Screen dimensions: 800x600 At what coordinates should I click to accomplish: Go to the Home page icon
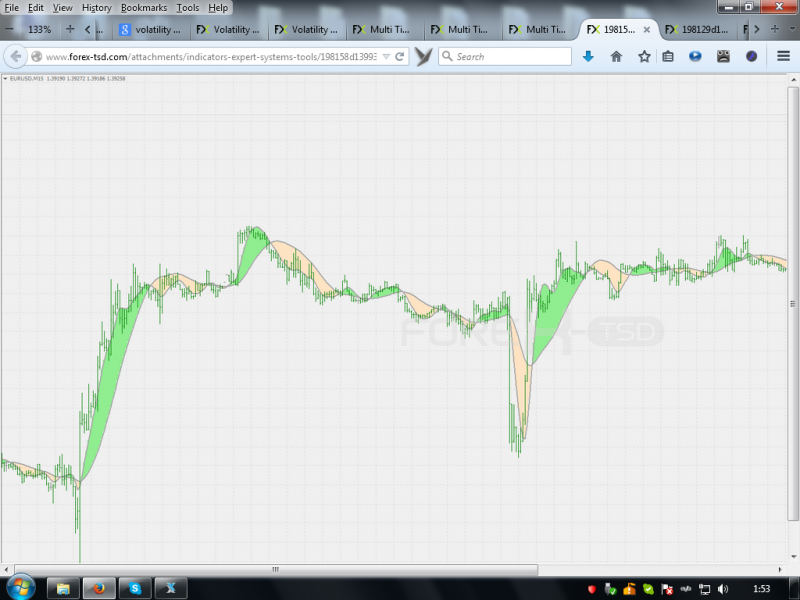coord(616,56)
